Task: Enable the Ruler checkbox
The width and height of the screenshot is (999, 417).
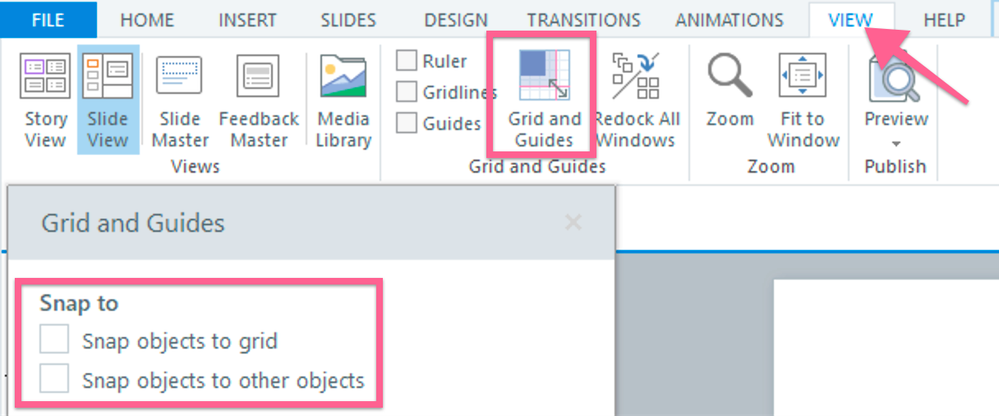Action: [x=407, y=61]
